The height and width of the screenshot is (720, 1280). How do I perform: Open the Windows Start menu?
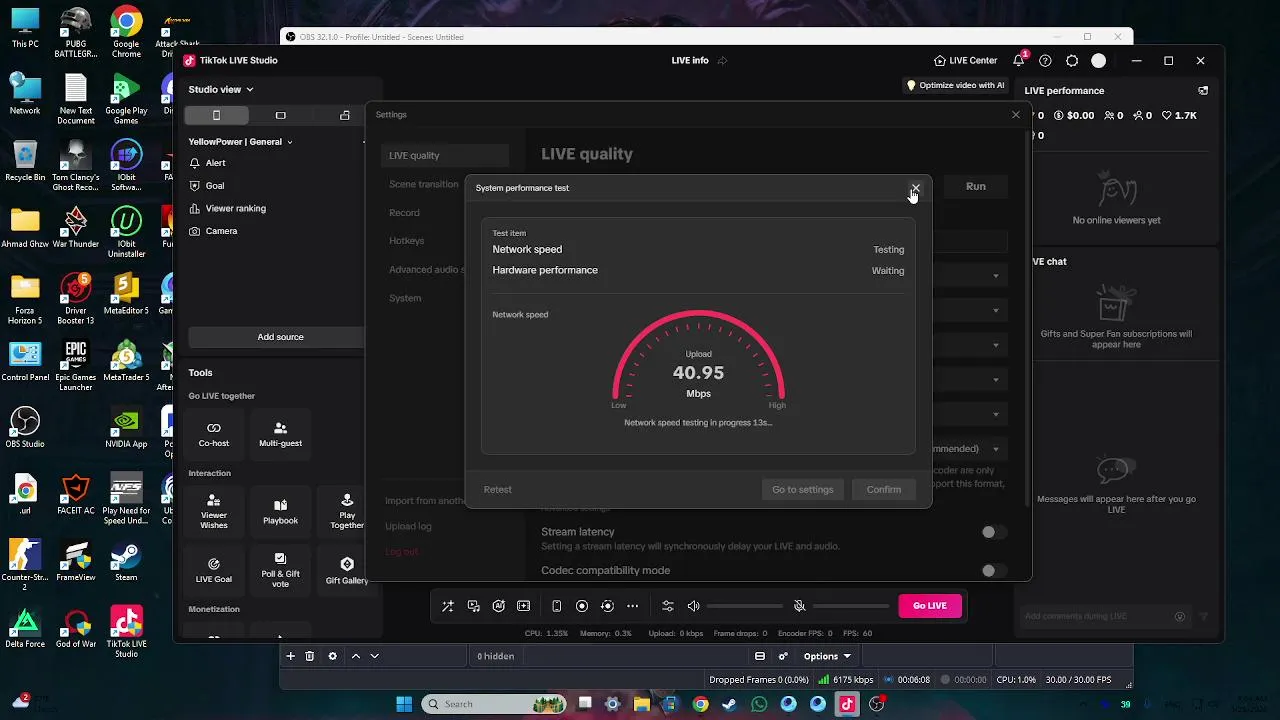click(x=404, y=704)
